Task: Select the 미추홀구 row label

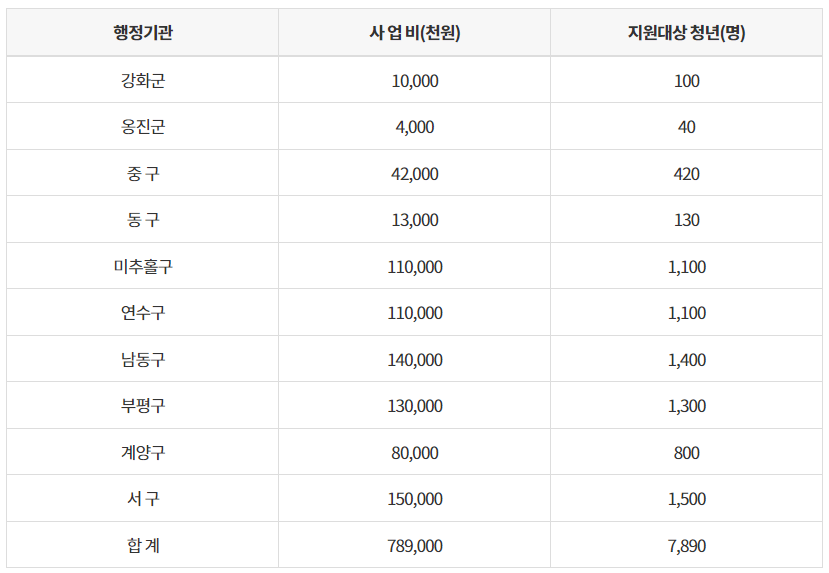Action: point(143,266)
